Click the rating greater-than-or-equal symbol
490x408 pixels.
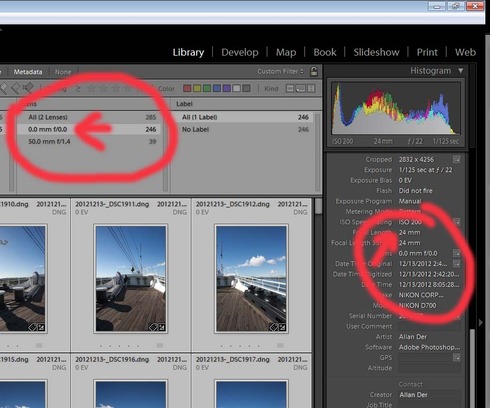78,89
